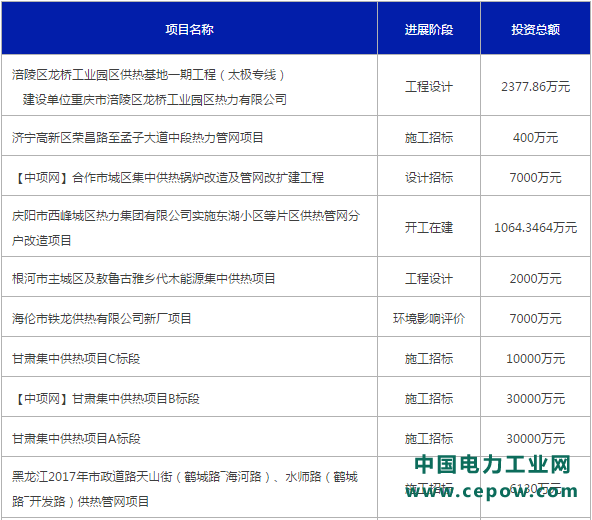Click the www.cepow.com watermark URL
Viewport: 592px width, 520px height.
[492, 491]
